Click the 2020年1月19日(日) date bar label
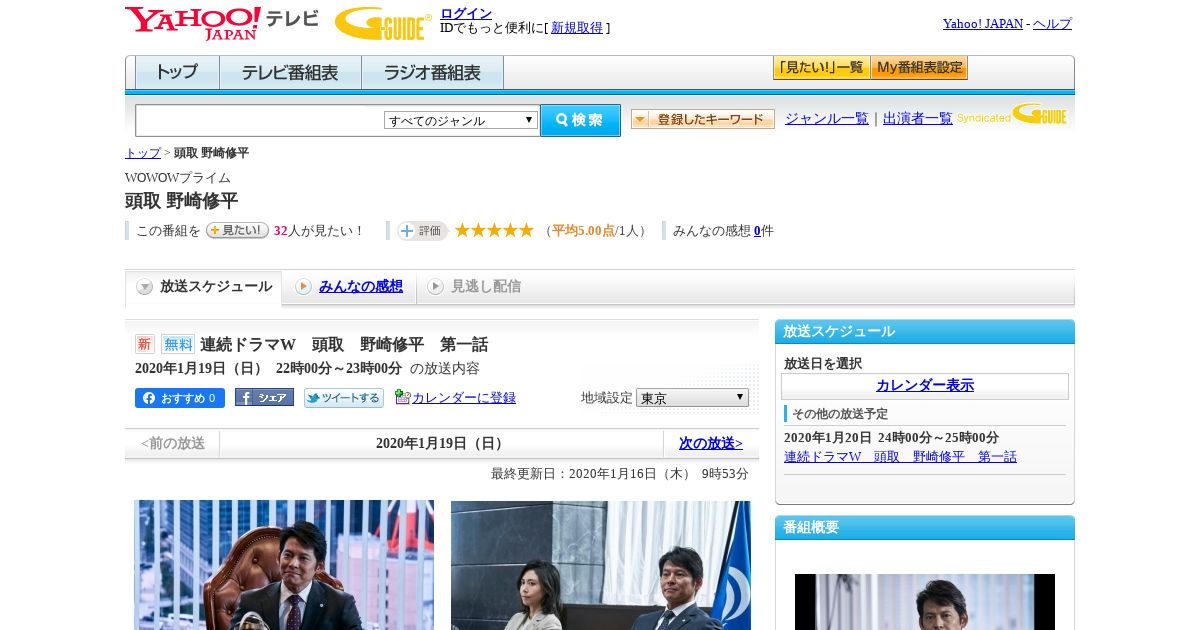 [x=442, y=444]
